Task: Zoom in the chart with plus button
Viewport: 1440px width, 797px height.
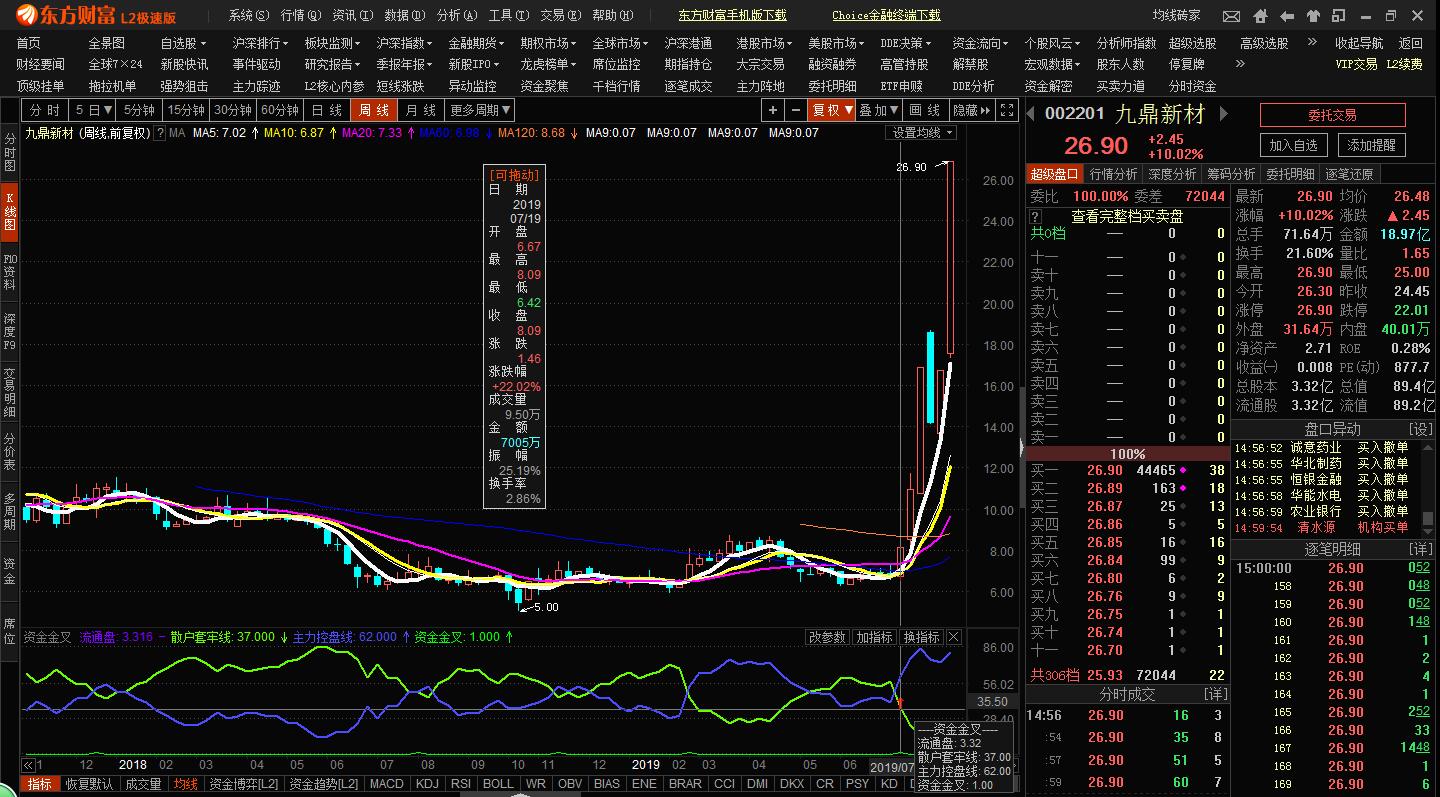Action: point(773,110)
